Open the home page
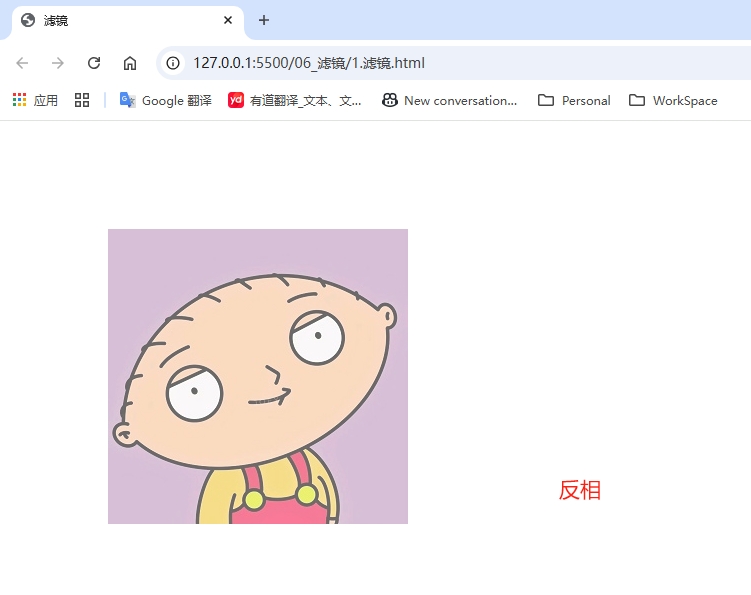The width and height of the screenshot is (751, 595). tap(130, 63)
